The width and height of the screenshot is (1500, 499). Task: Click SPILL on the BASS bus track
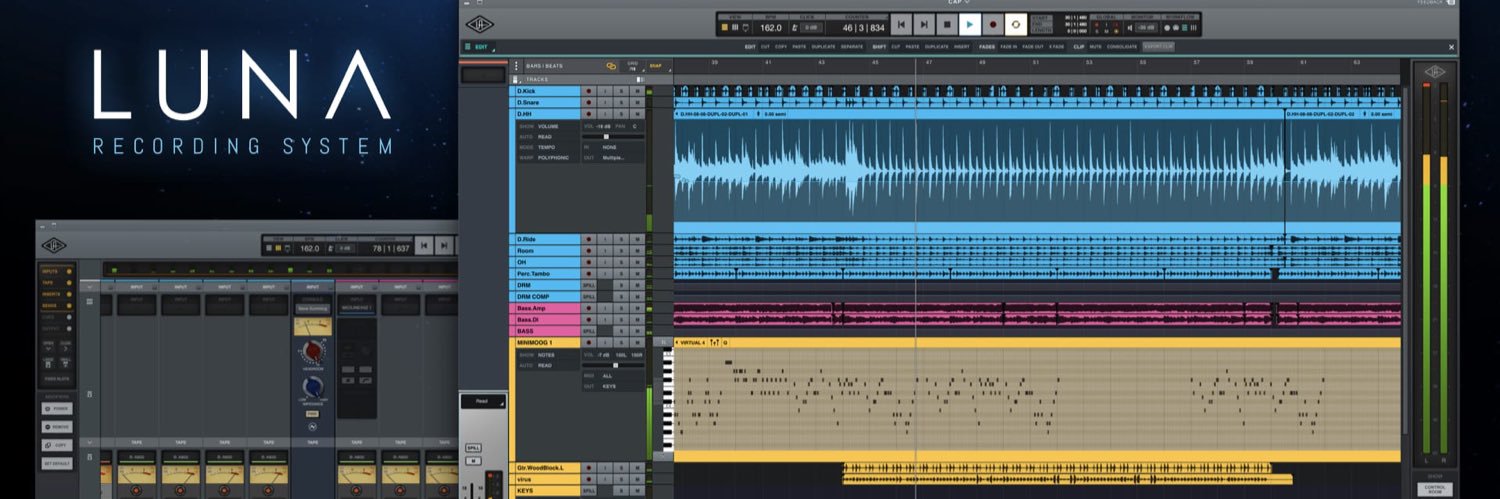[589, 331]
